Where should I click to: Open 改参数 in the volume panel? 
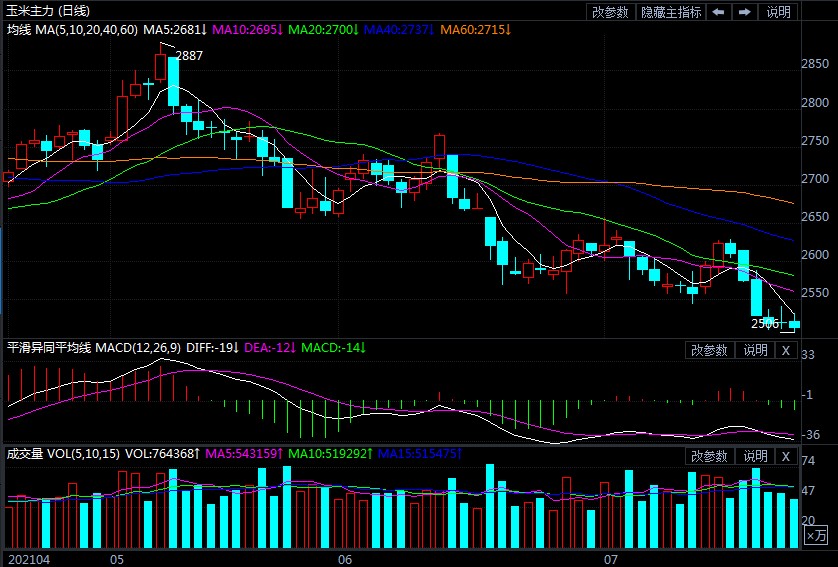coord(709,456)
